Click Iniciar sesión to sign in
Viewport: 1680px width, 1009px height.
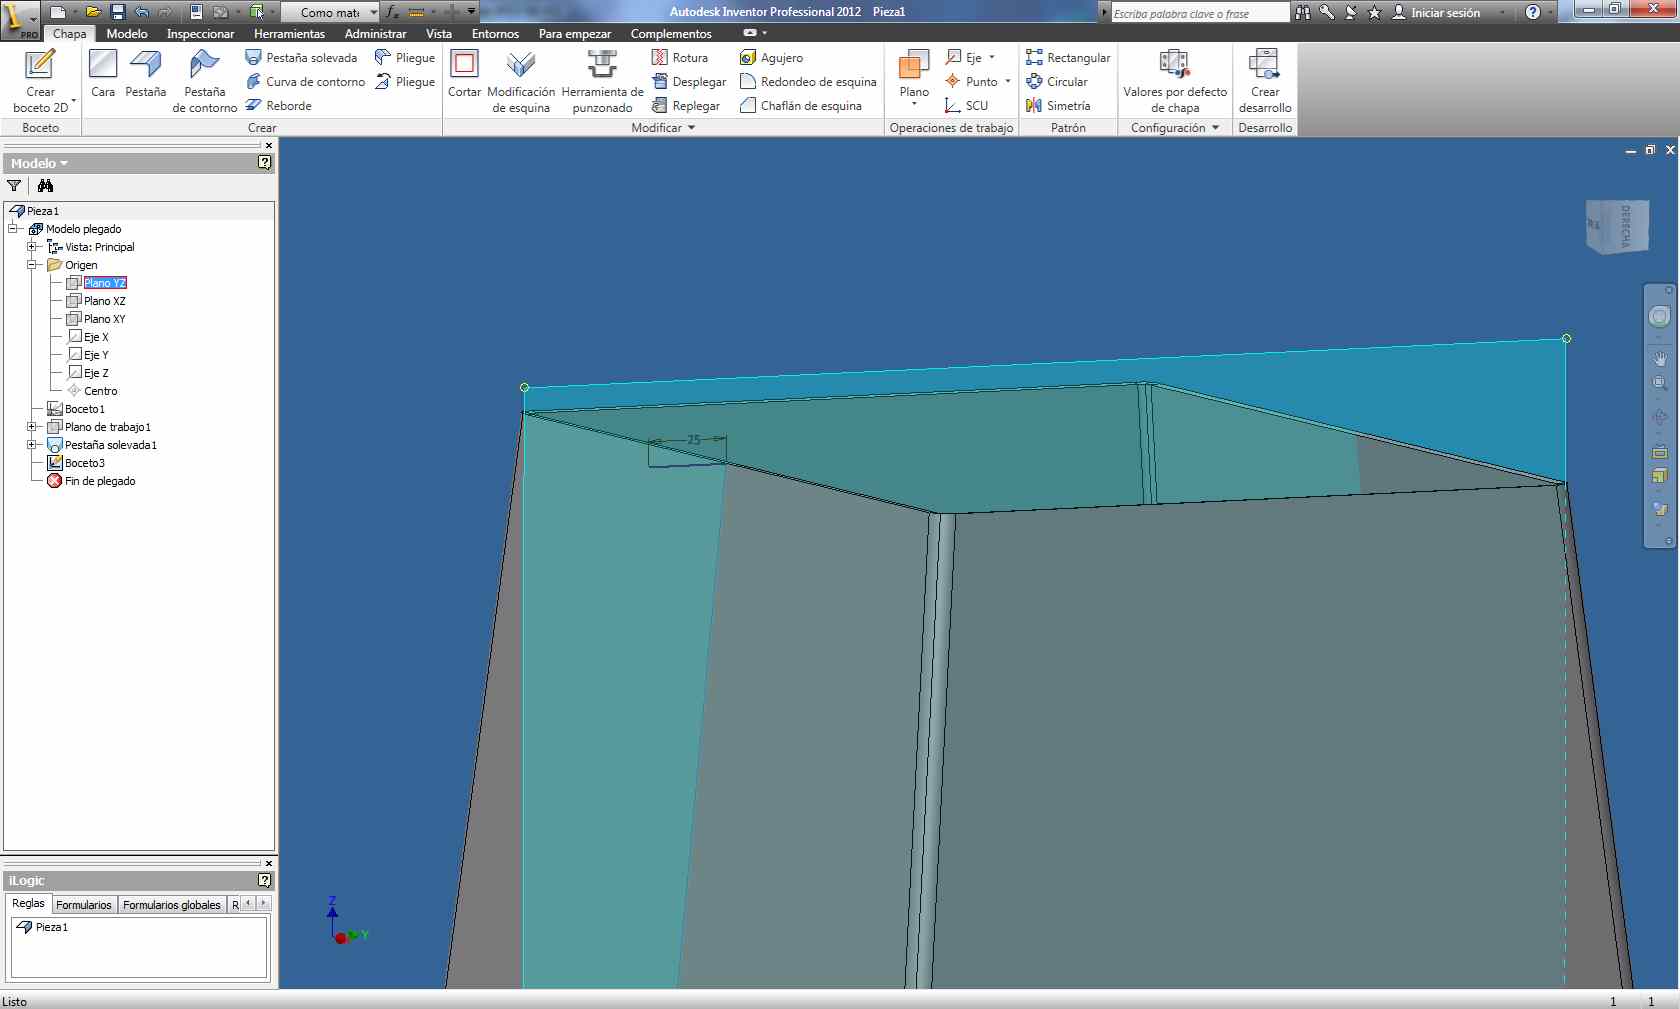[x=1444, y=13]
